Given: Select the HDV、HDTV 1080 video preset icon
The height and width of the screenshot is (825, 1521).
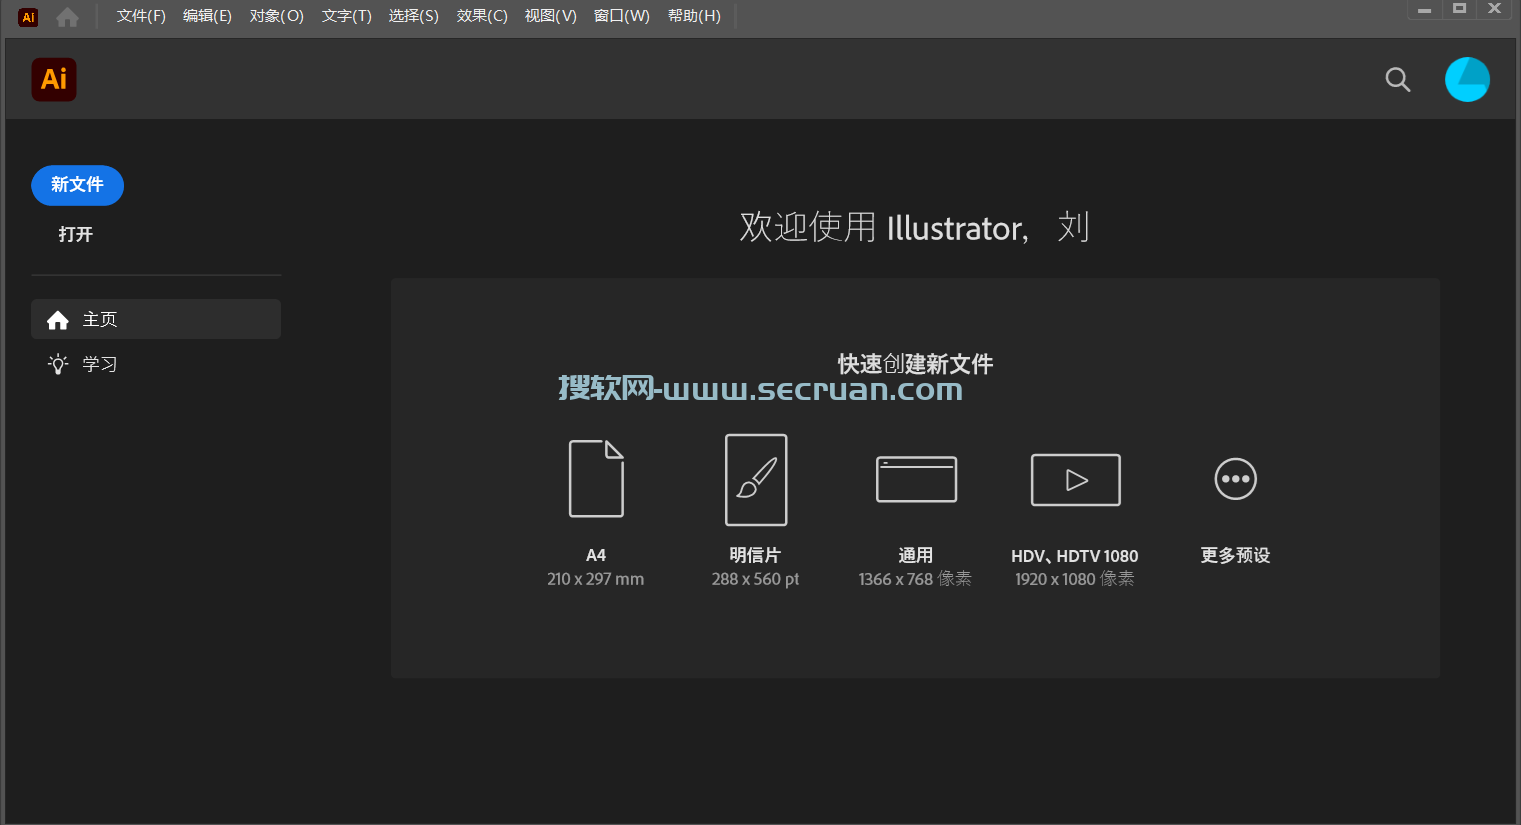Looking at the screenshot, I should point(1076,480).
